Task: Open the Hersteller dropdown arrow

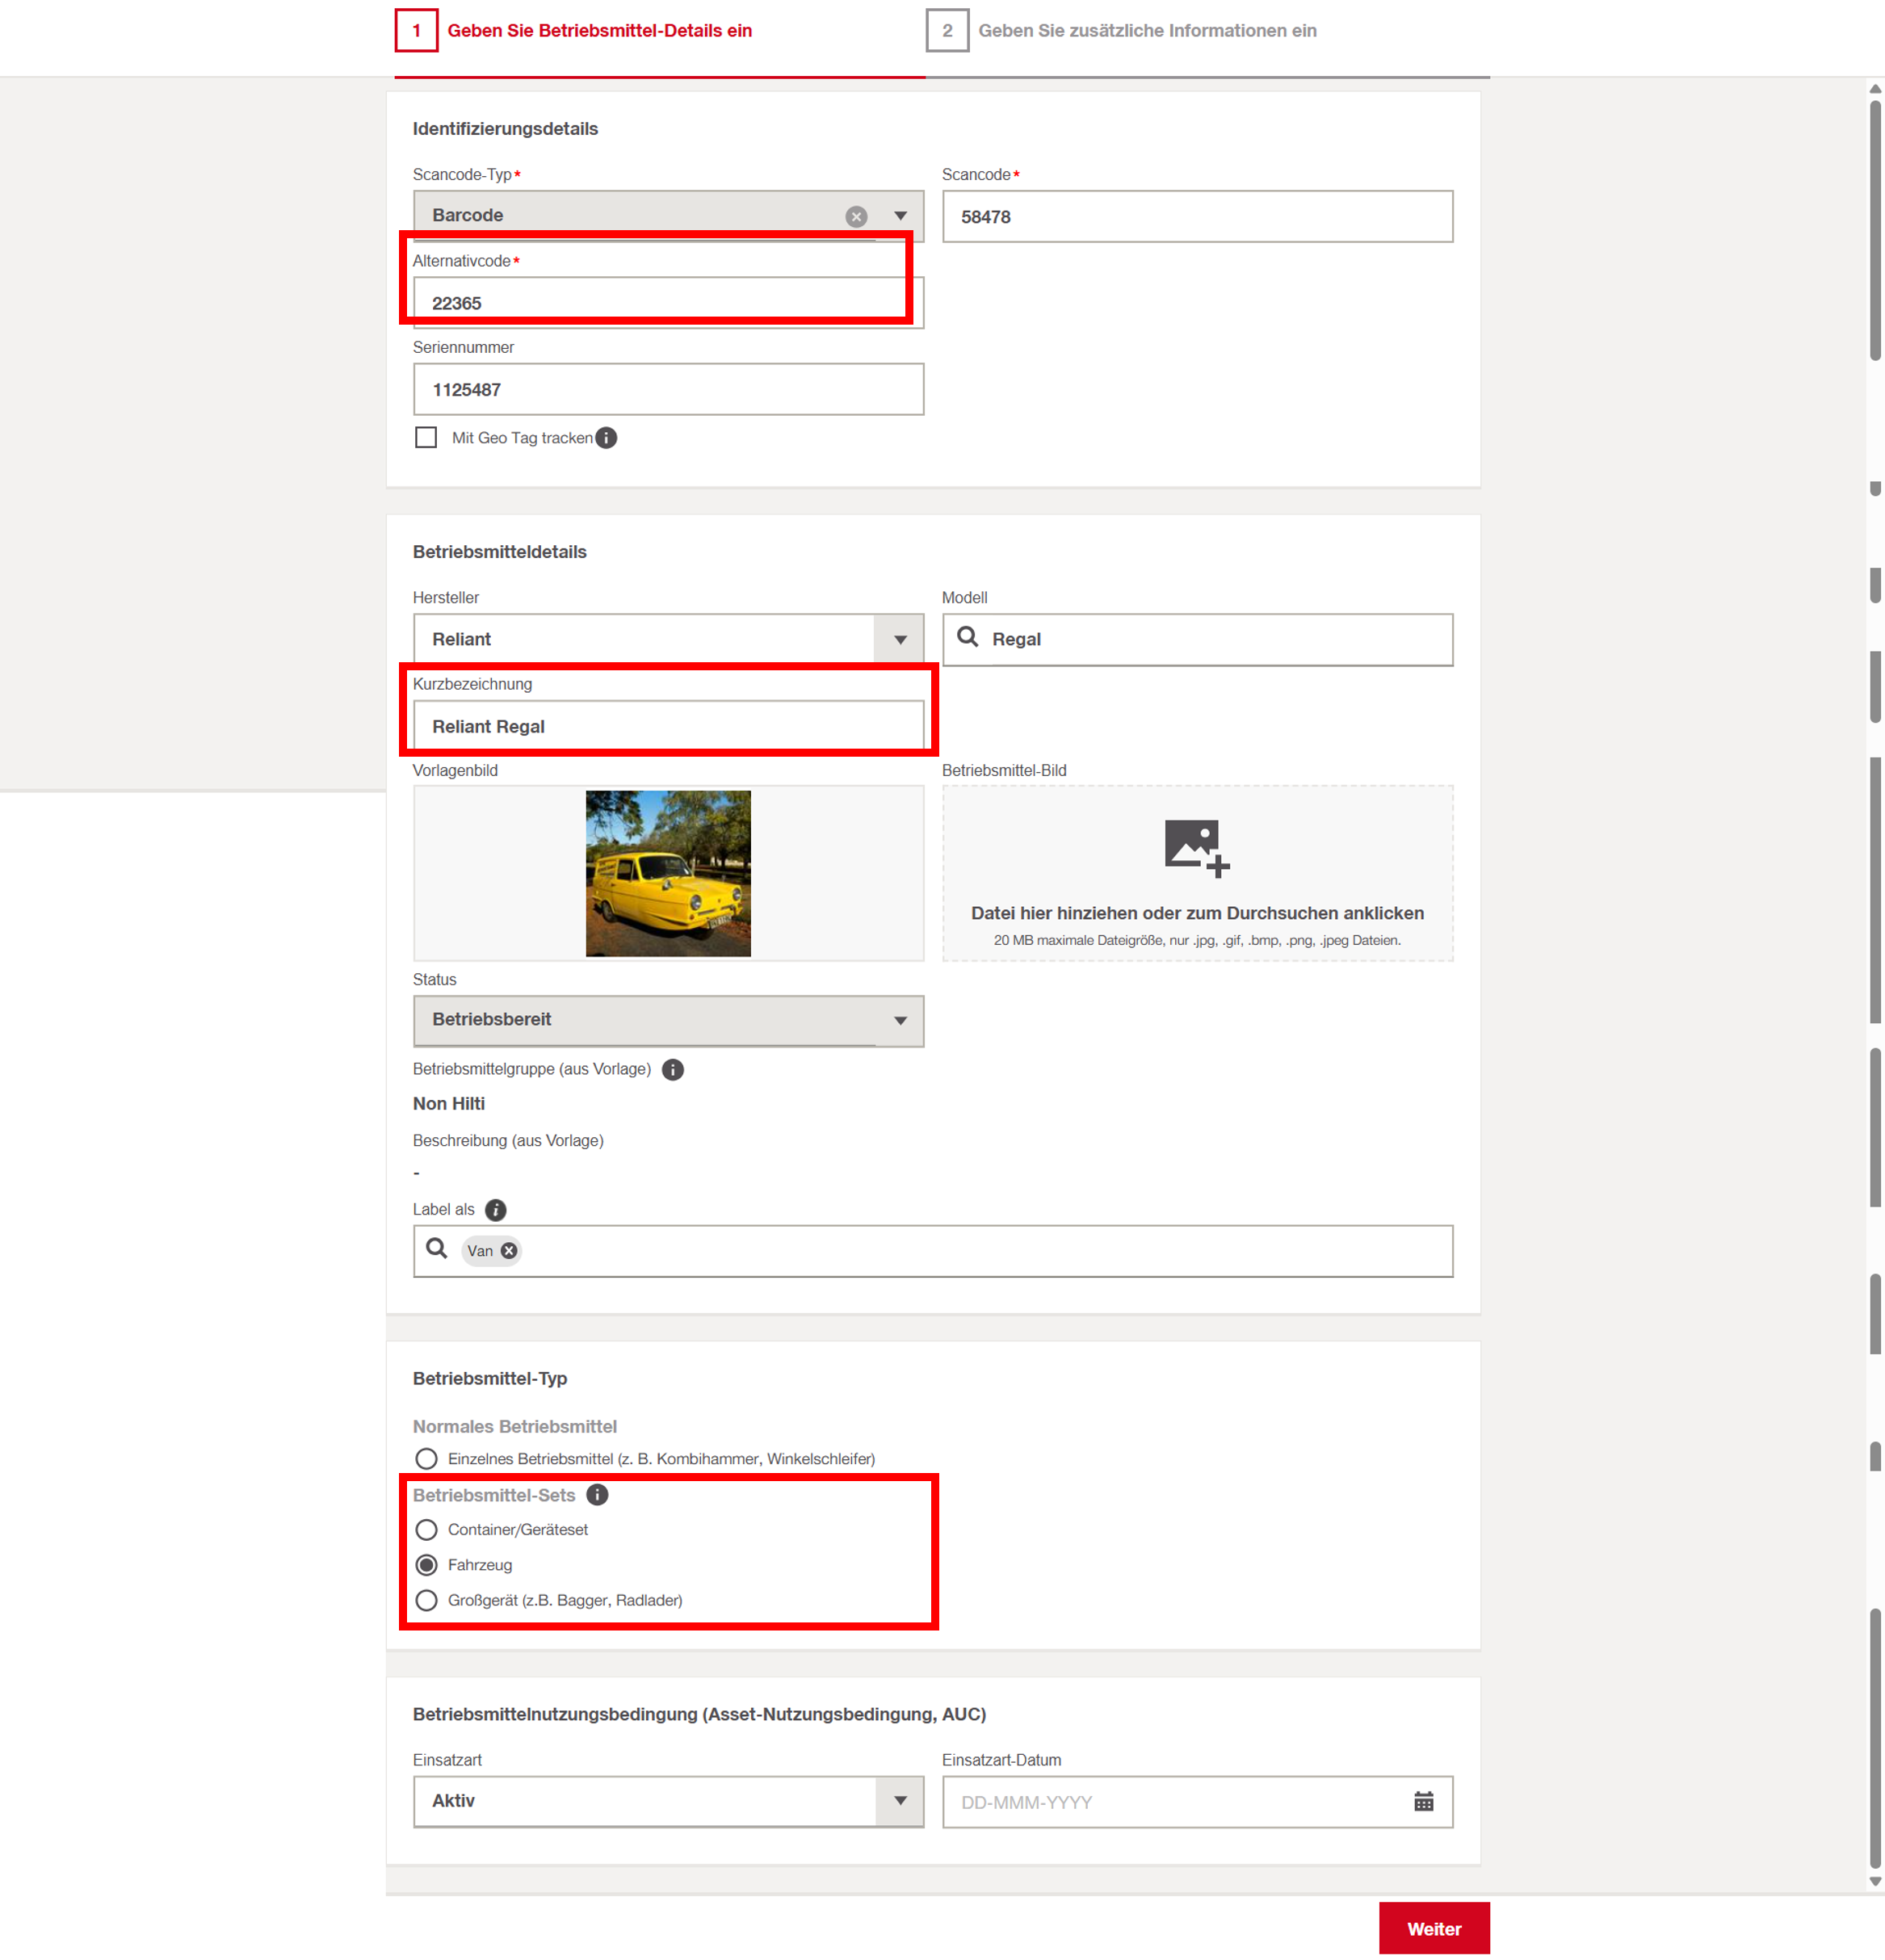Action: coord(900,640)
